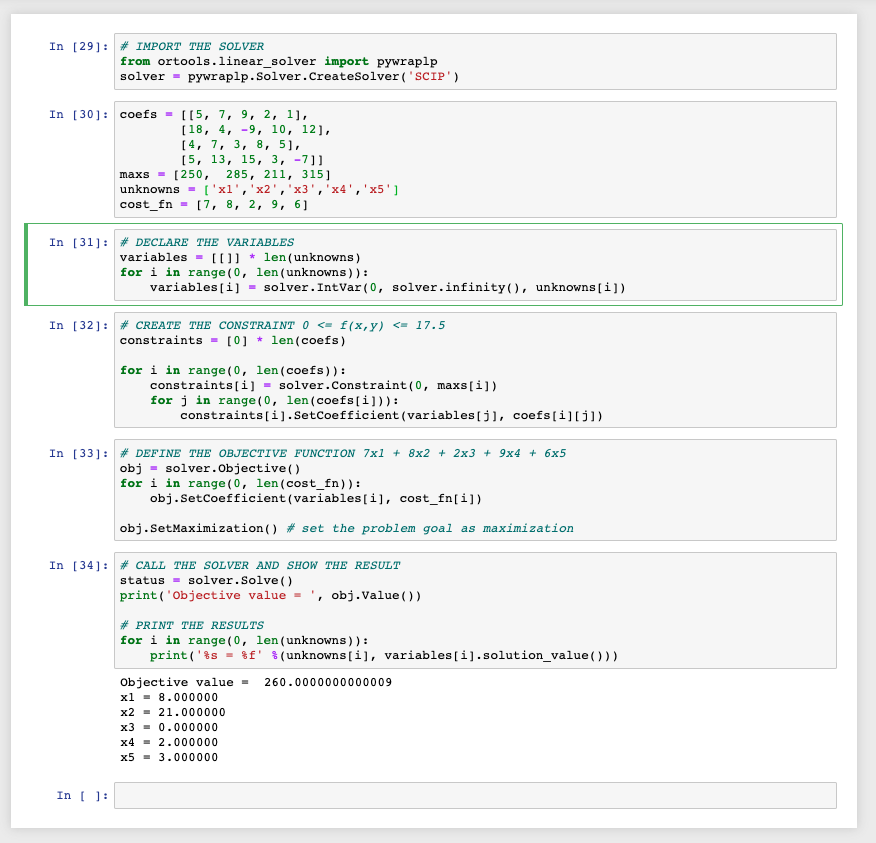This screenshot has width=876, height=843.
Task: Click the 'variables = [[]] * len(unknowns)' line
Action: [240, 257]
